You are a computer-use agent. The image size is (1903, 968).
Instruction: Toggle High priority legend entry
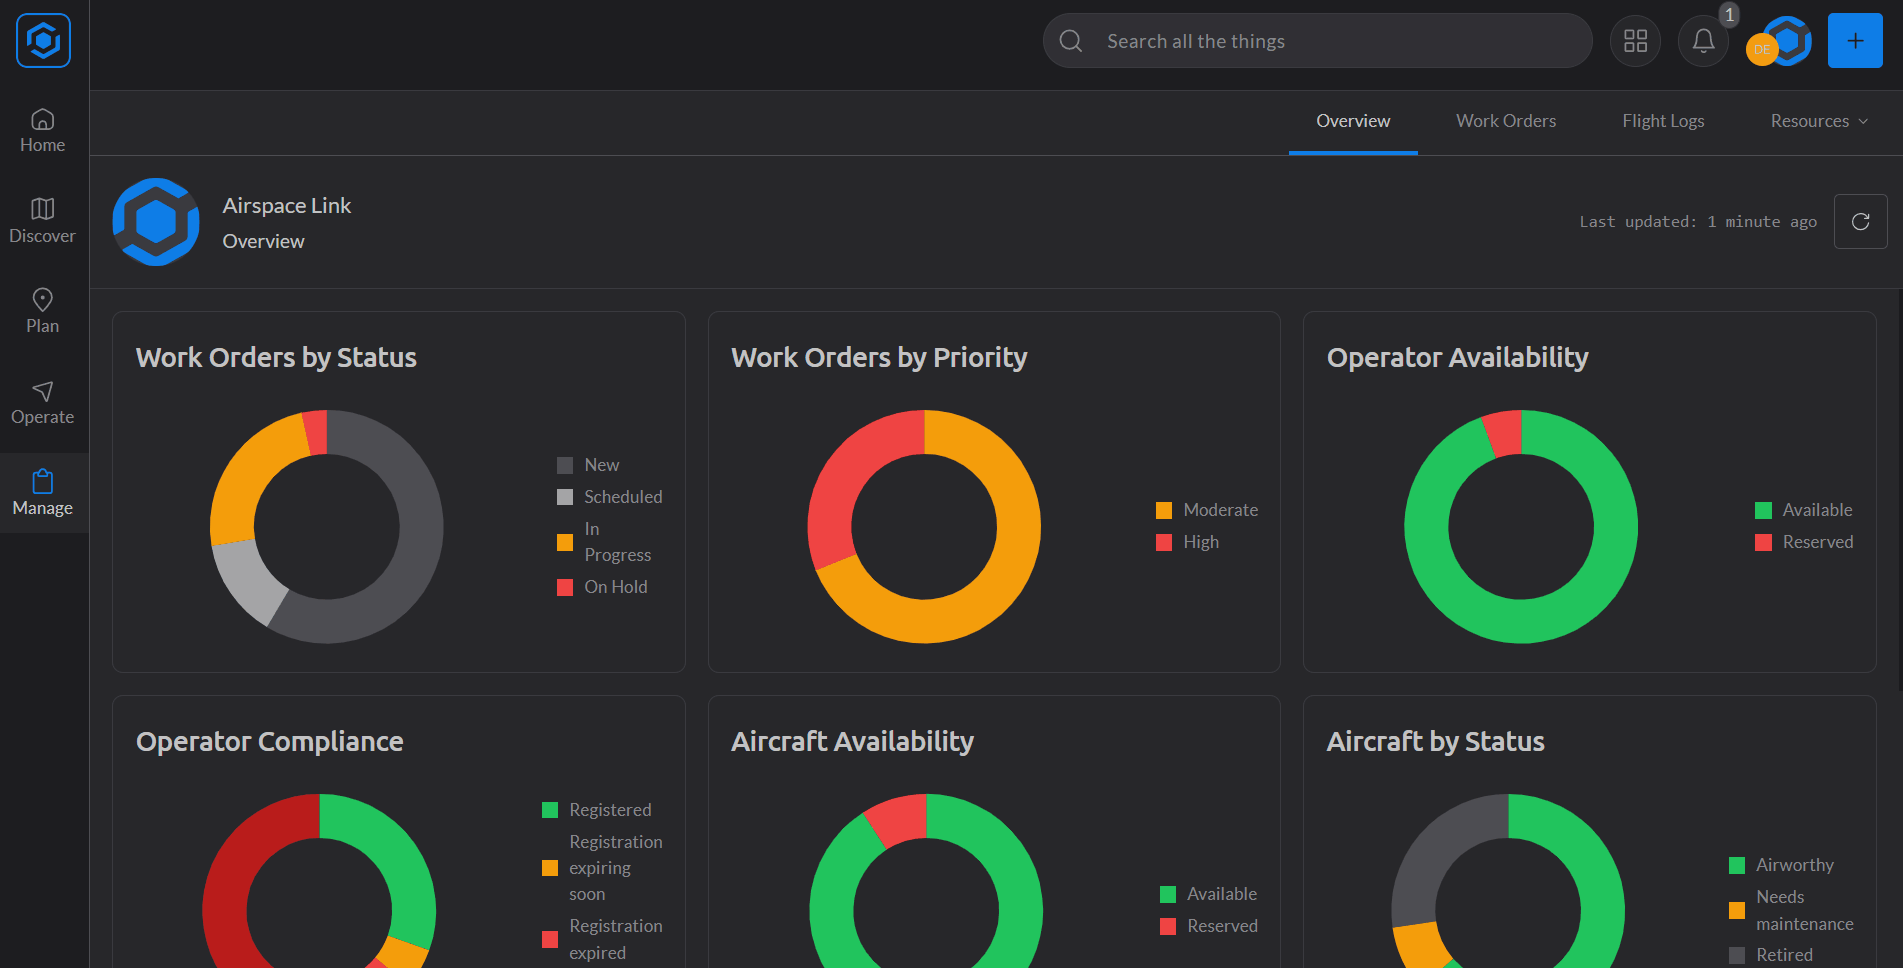[1188, 542]
